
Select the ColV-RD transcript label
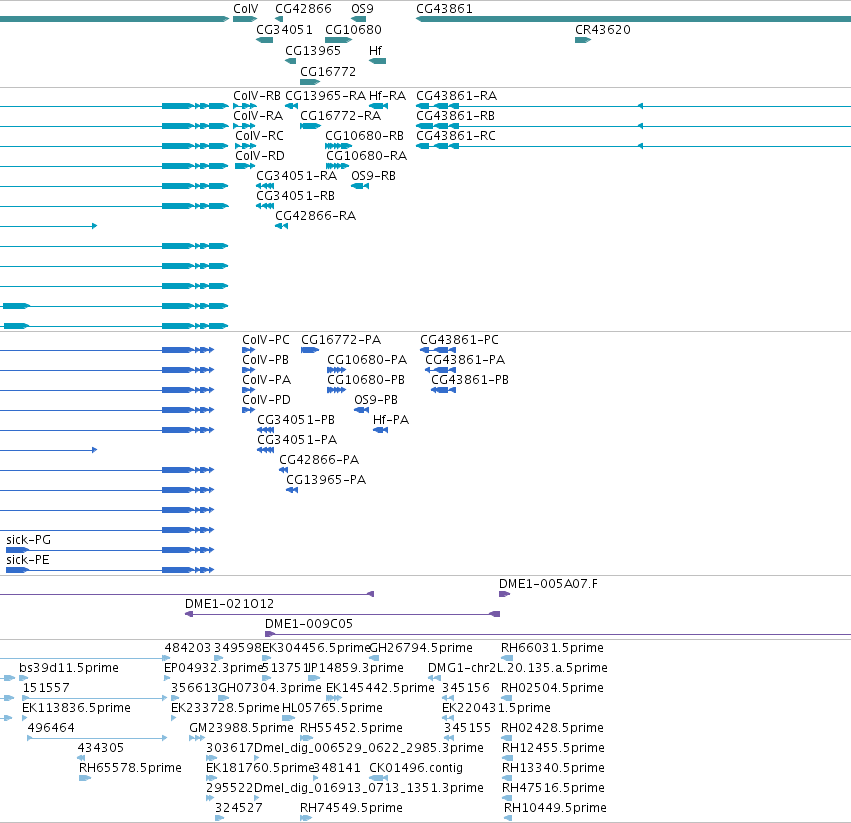[259, 156]
